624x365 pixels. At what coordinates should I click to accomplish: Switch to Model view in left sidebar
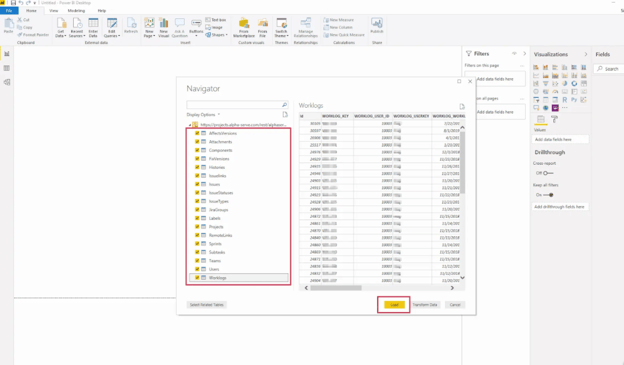click(7, 82)
